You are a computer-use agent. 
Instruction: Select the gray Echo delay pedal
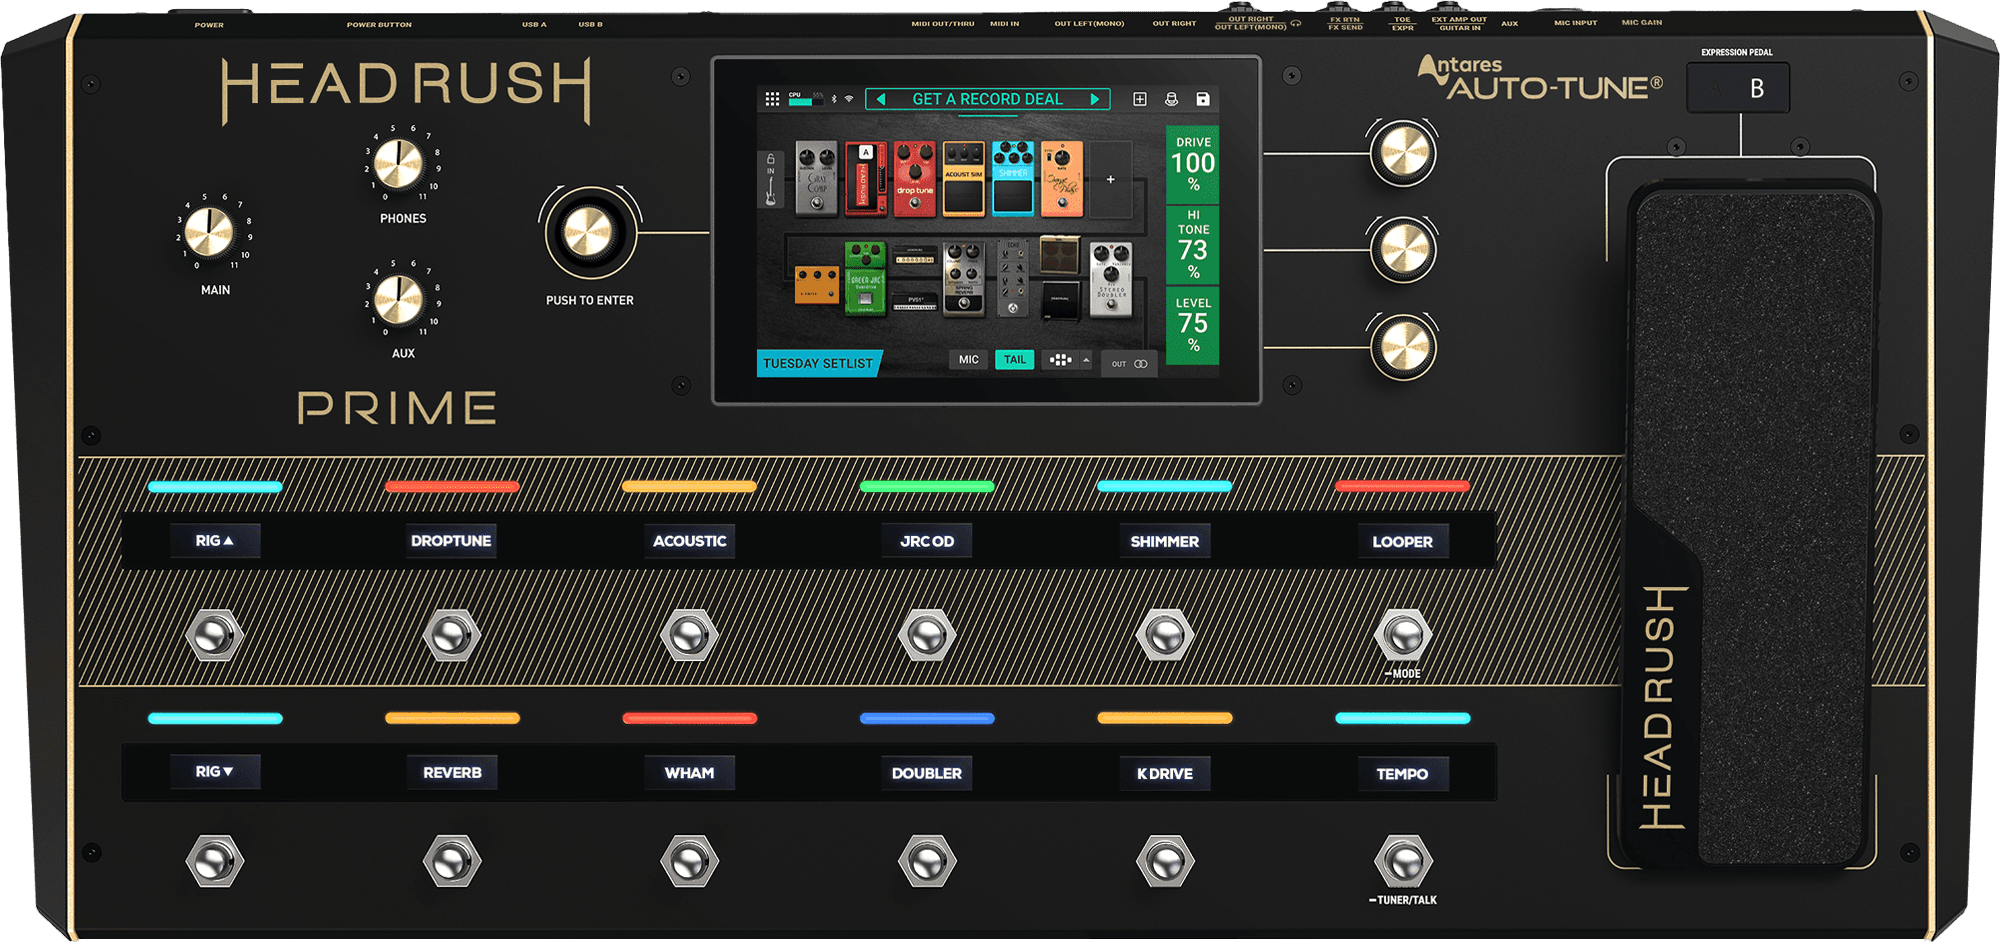coord(1012,278)
